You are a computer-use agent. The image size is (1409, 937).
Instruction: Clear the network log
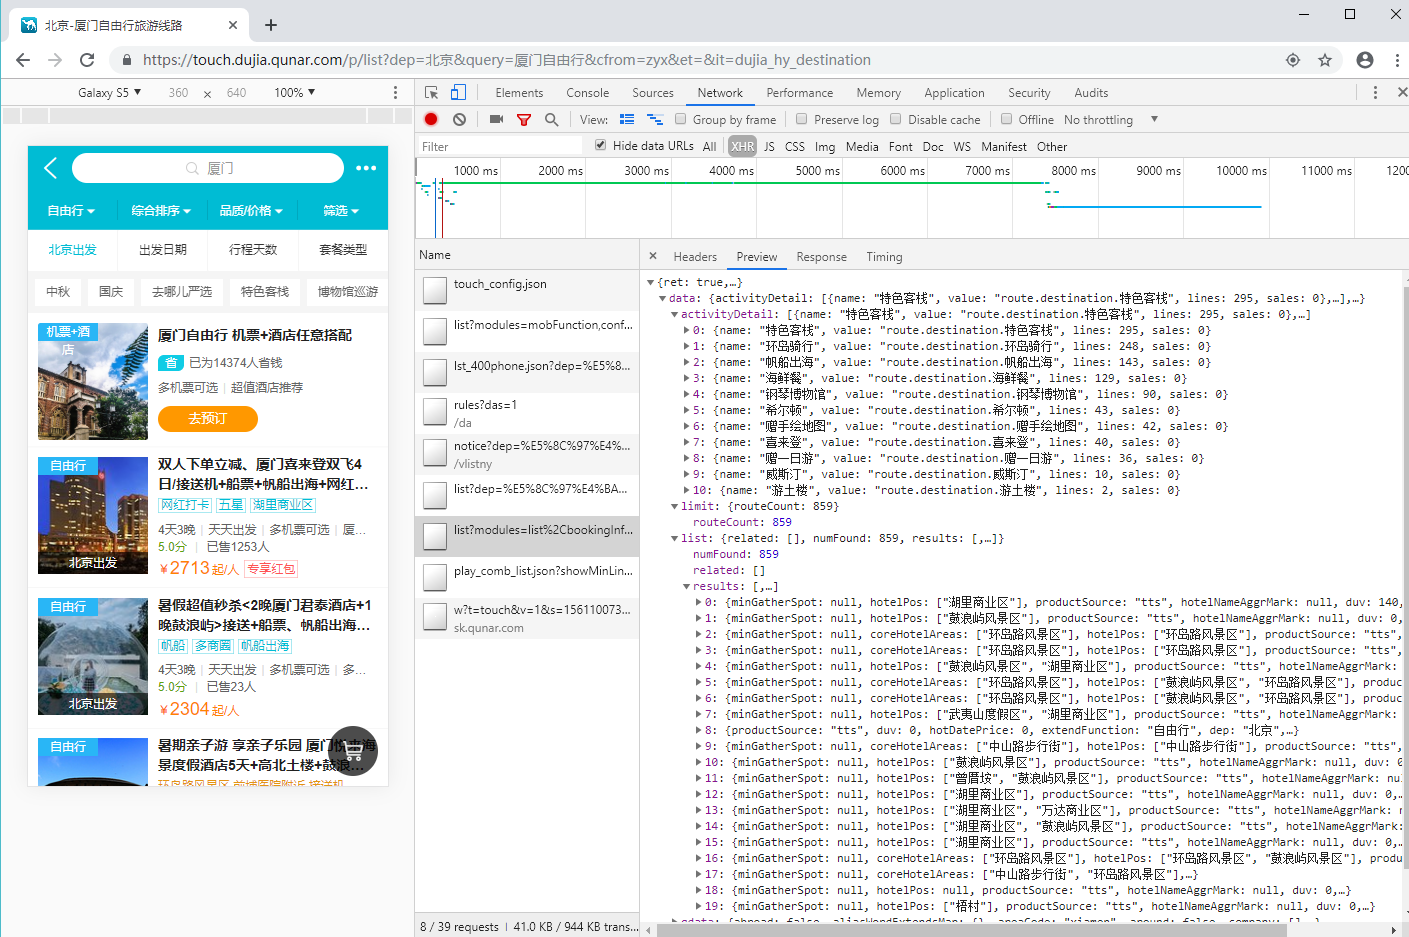pyautogui.click(x=459, y=119)
